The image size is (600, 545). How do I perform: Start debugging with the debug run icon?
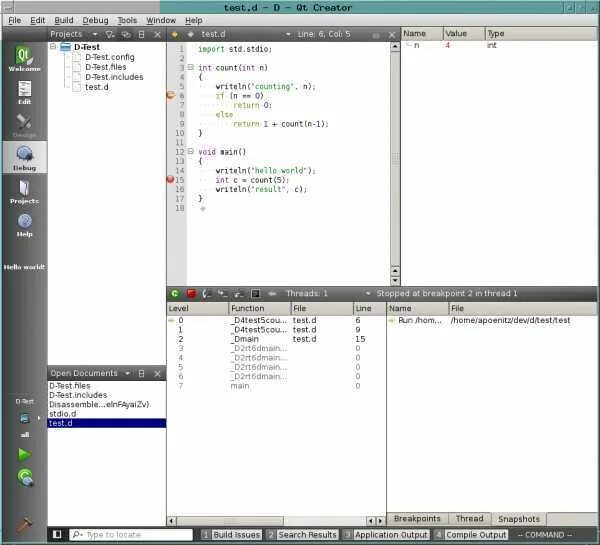point(25,477)
